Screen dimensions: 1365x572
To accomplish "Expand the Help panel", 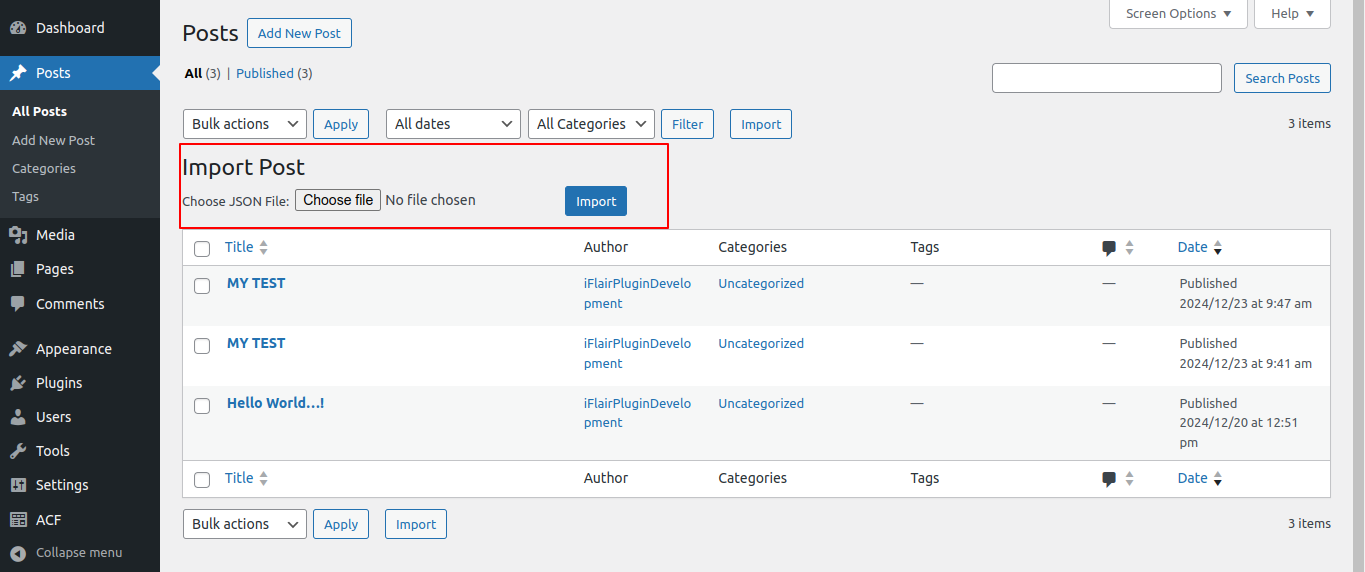I will [x=1292, y=14].
